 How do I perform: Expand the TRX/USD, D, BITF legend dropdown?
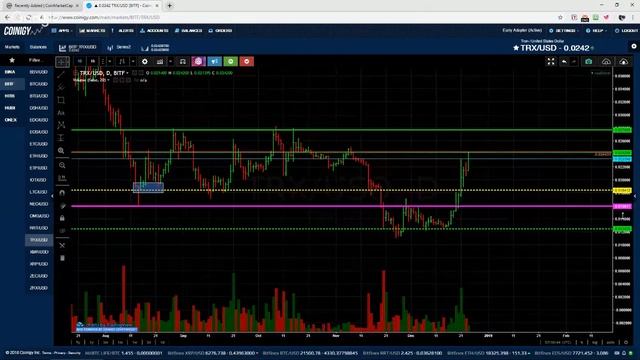click(x=127, y=73)
